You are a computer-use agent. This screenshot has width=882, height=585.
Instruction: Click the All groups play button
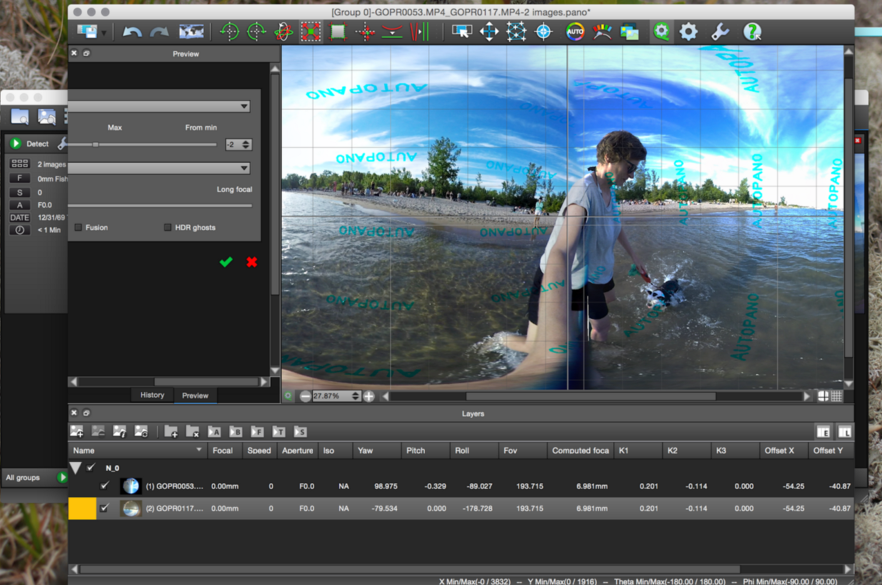click(x=61, y=477)
